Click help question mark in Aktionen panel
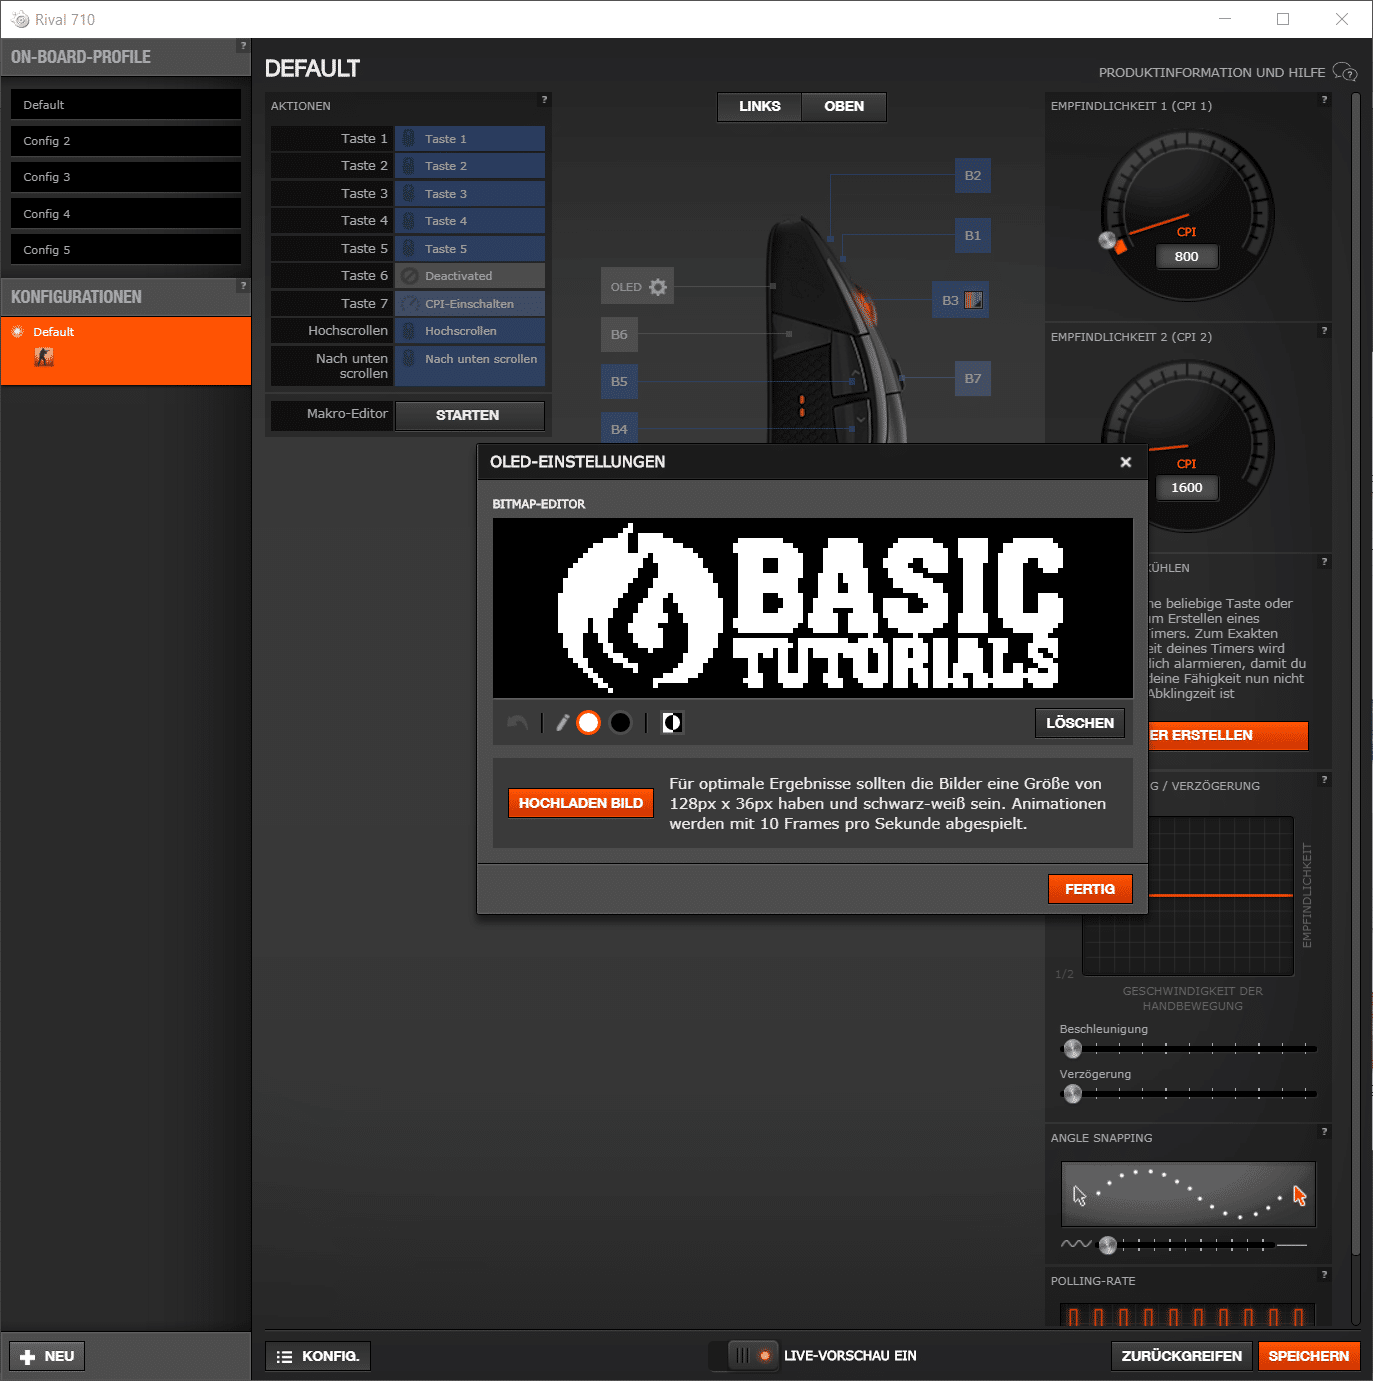The image size is (1373, 1381). (544, 100)
